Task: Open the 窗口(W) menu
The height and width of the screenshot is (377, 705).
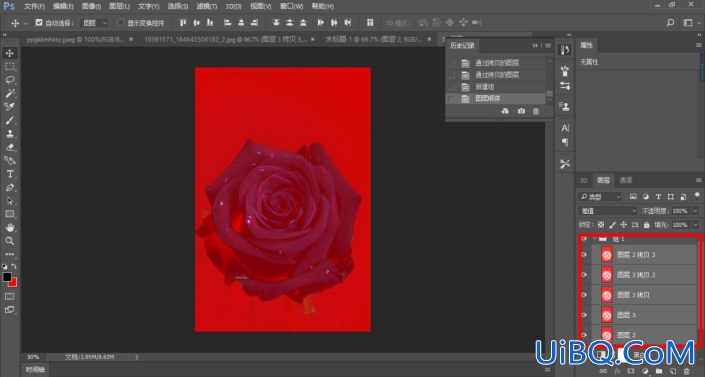Action: coord(291,6)
